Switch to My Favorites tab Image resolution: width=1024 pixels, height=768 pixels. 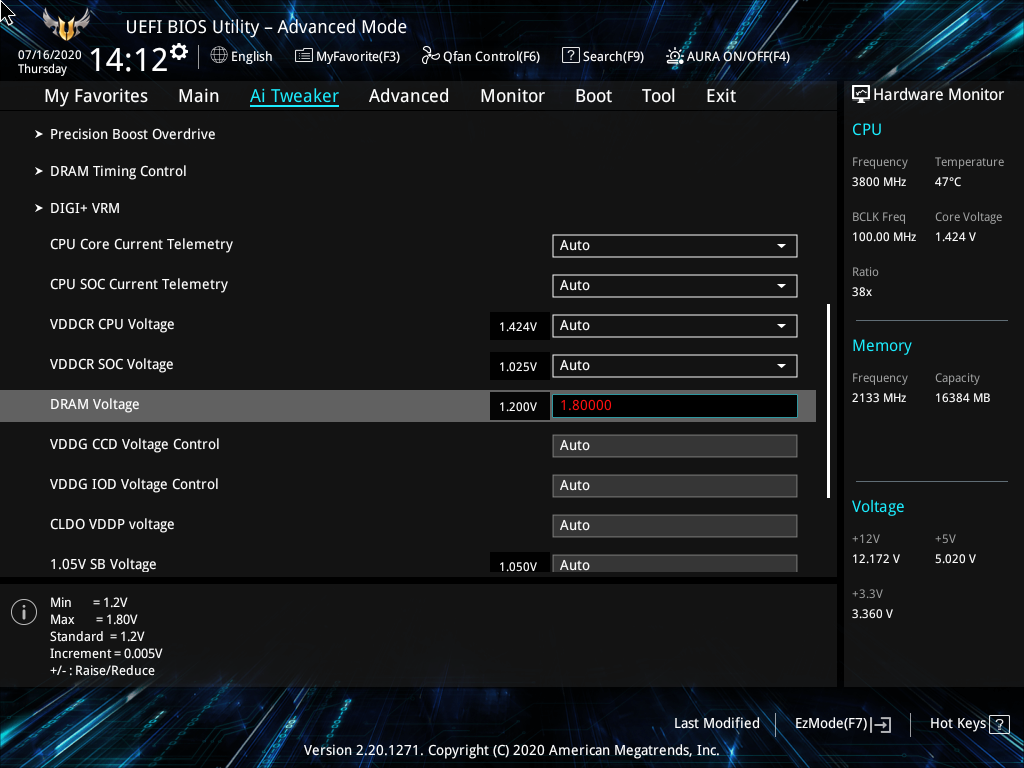[96, 96]
